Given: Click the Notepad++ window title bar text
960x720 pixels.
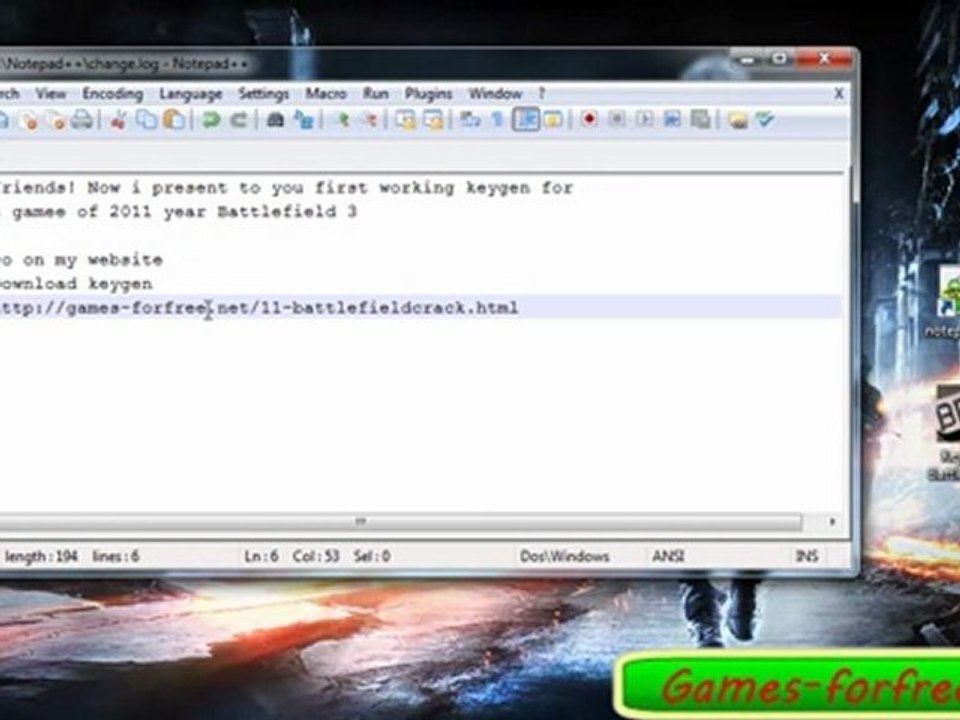Looking at the screenshot, I should tap(124, 64).
